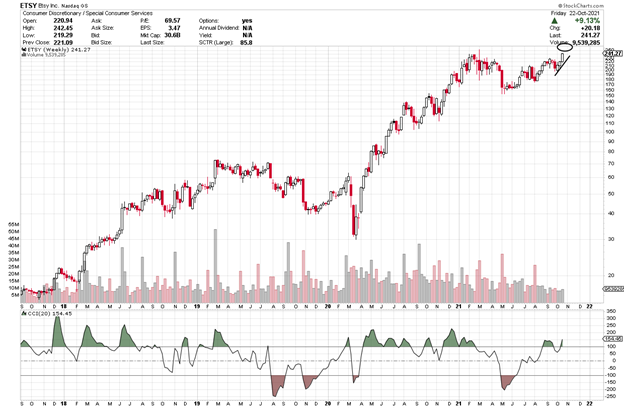Click the Low value 219.29
This screenshot has width=624, height=408.
pos(63,35)
